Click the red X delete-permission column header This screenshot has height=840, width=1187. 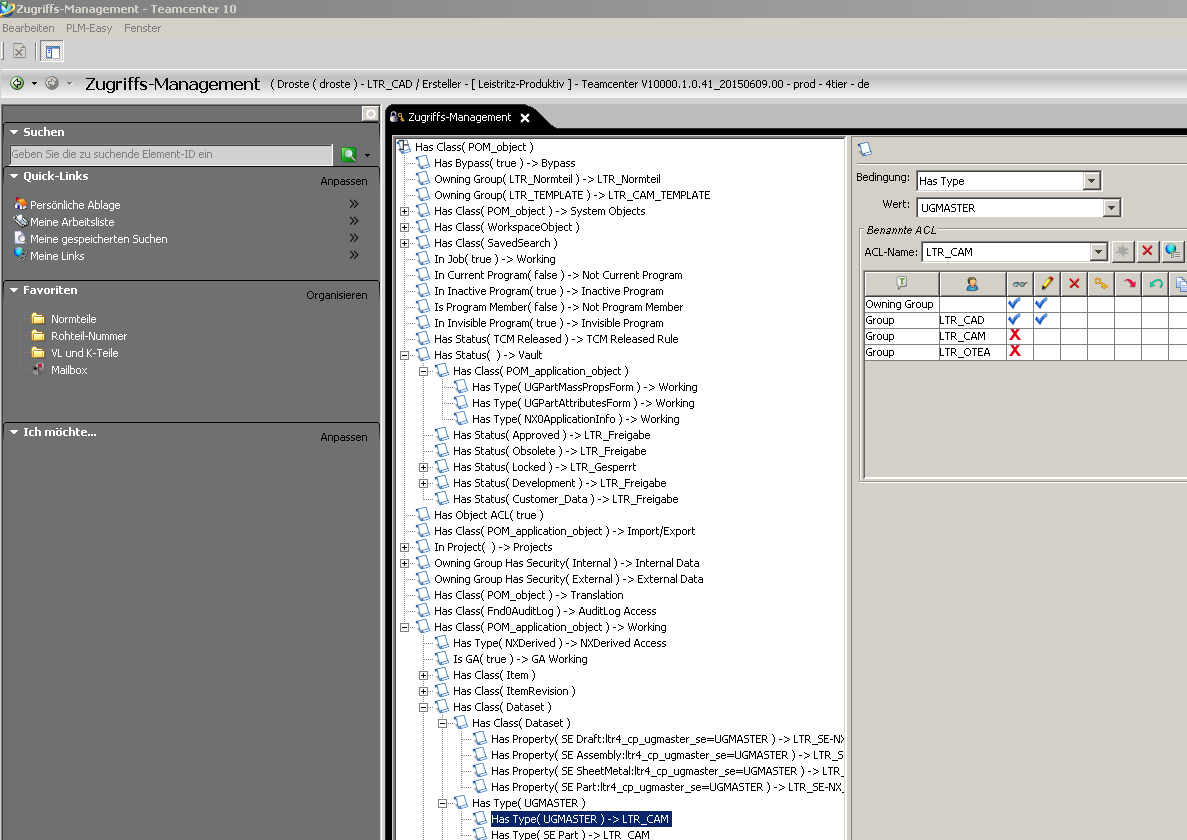click(1074, 284)
